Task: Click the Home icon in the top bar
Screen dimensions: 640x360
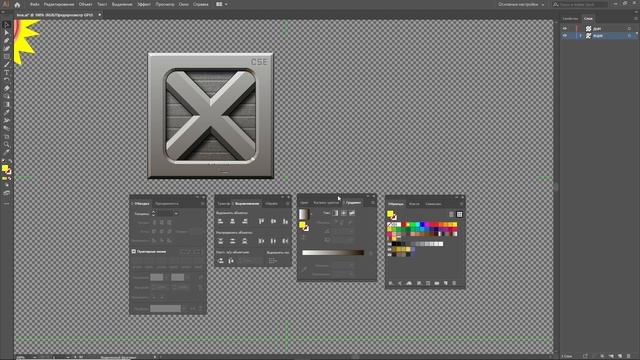Action: [x=17, y=4]
